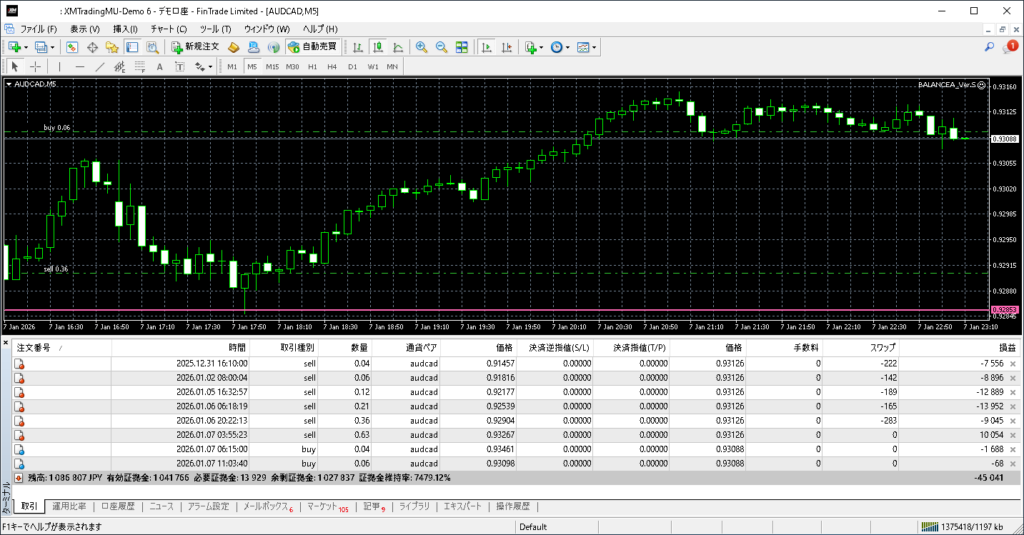This screenshot has height=535, width=1024.
Task: Close the 0.63 lot sell order row
Action: [x=1012, y=436]
